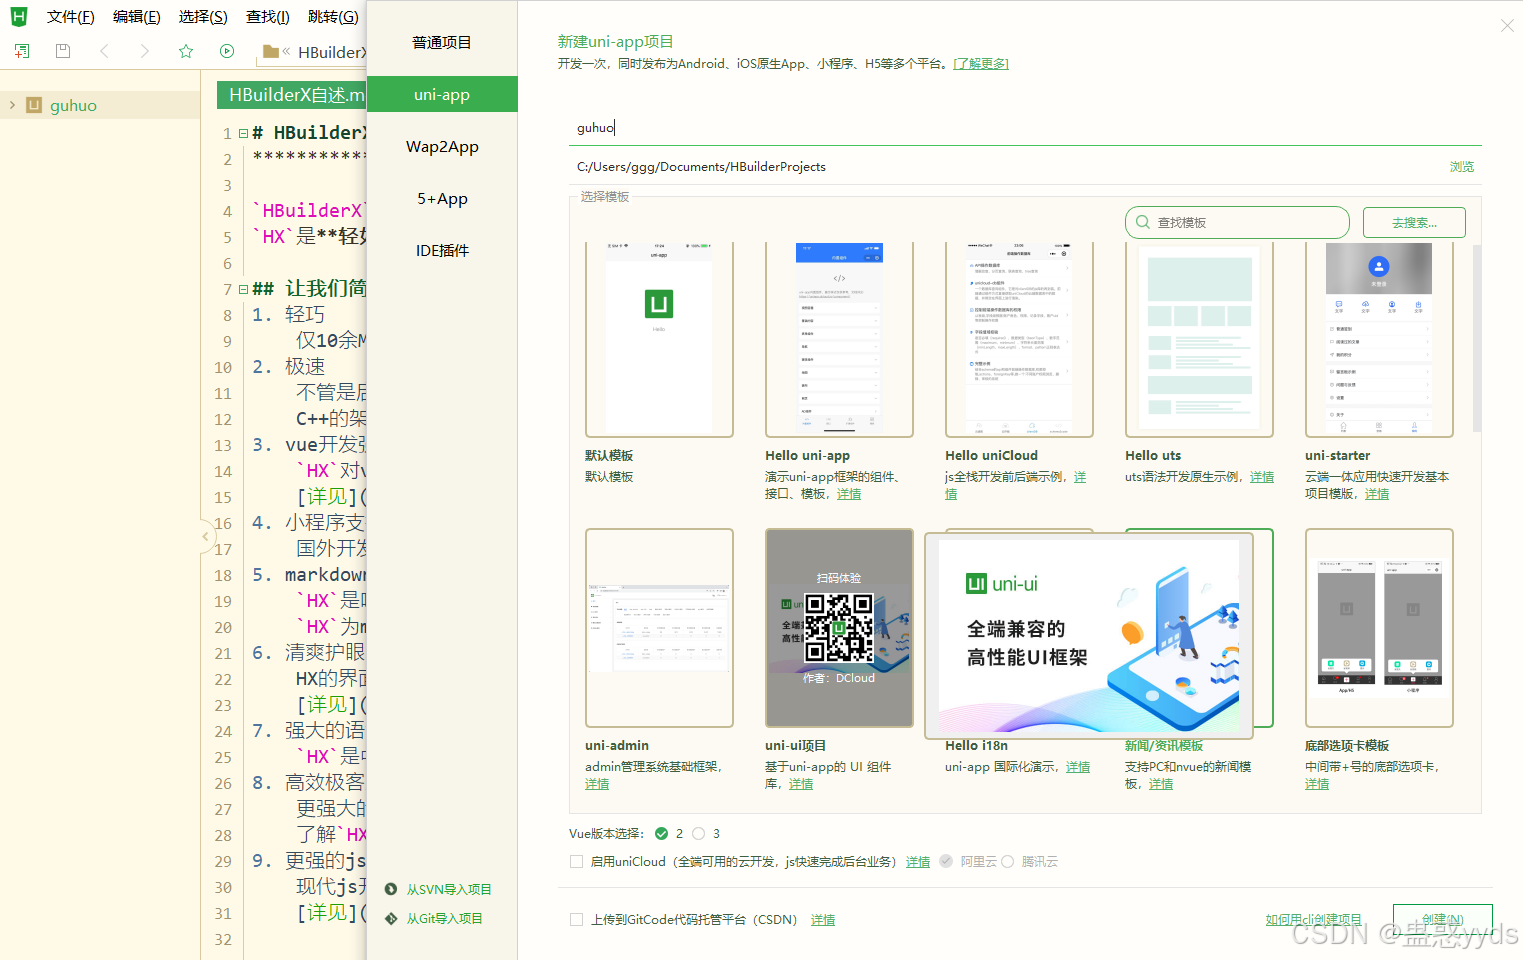Screen dimensions: 1523x960
Task: Click 从SVN导入项目 link
Action: pyautogui.click(x=449, y=889)
